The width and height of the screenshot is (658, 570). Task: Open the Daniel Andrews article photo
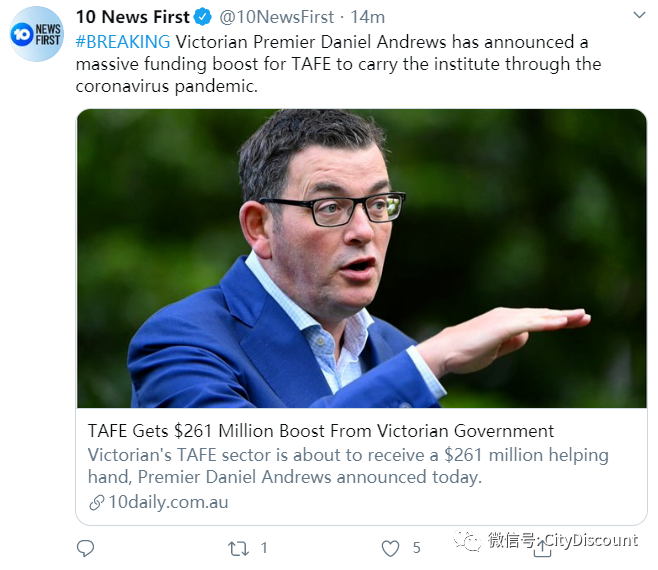click(x=361, y=258)
